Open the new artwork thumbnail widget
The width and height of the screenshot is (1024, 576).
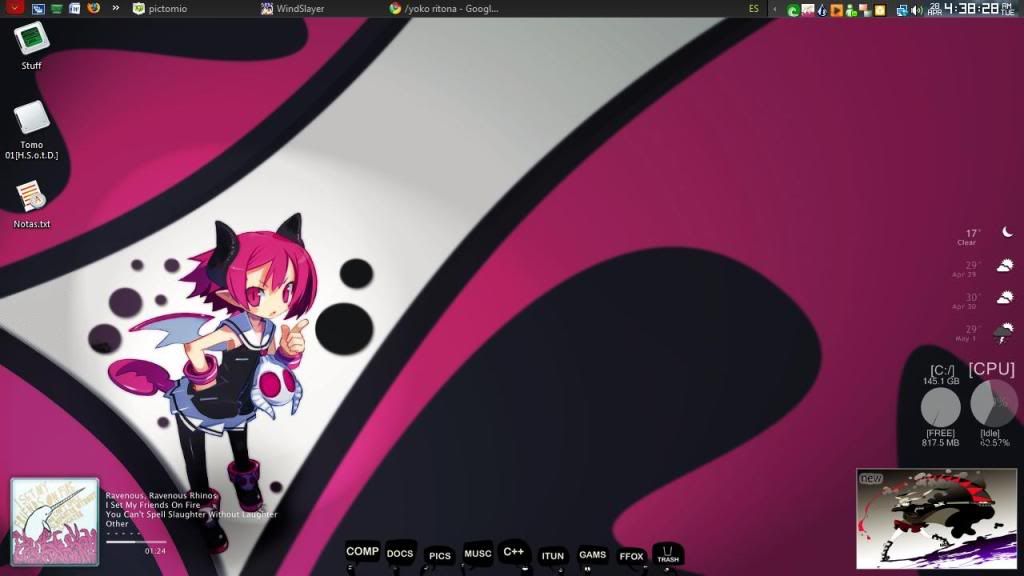(x=936, y=519)
